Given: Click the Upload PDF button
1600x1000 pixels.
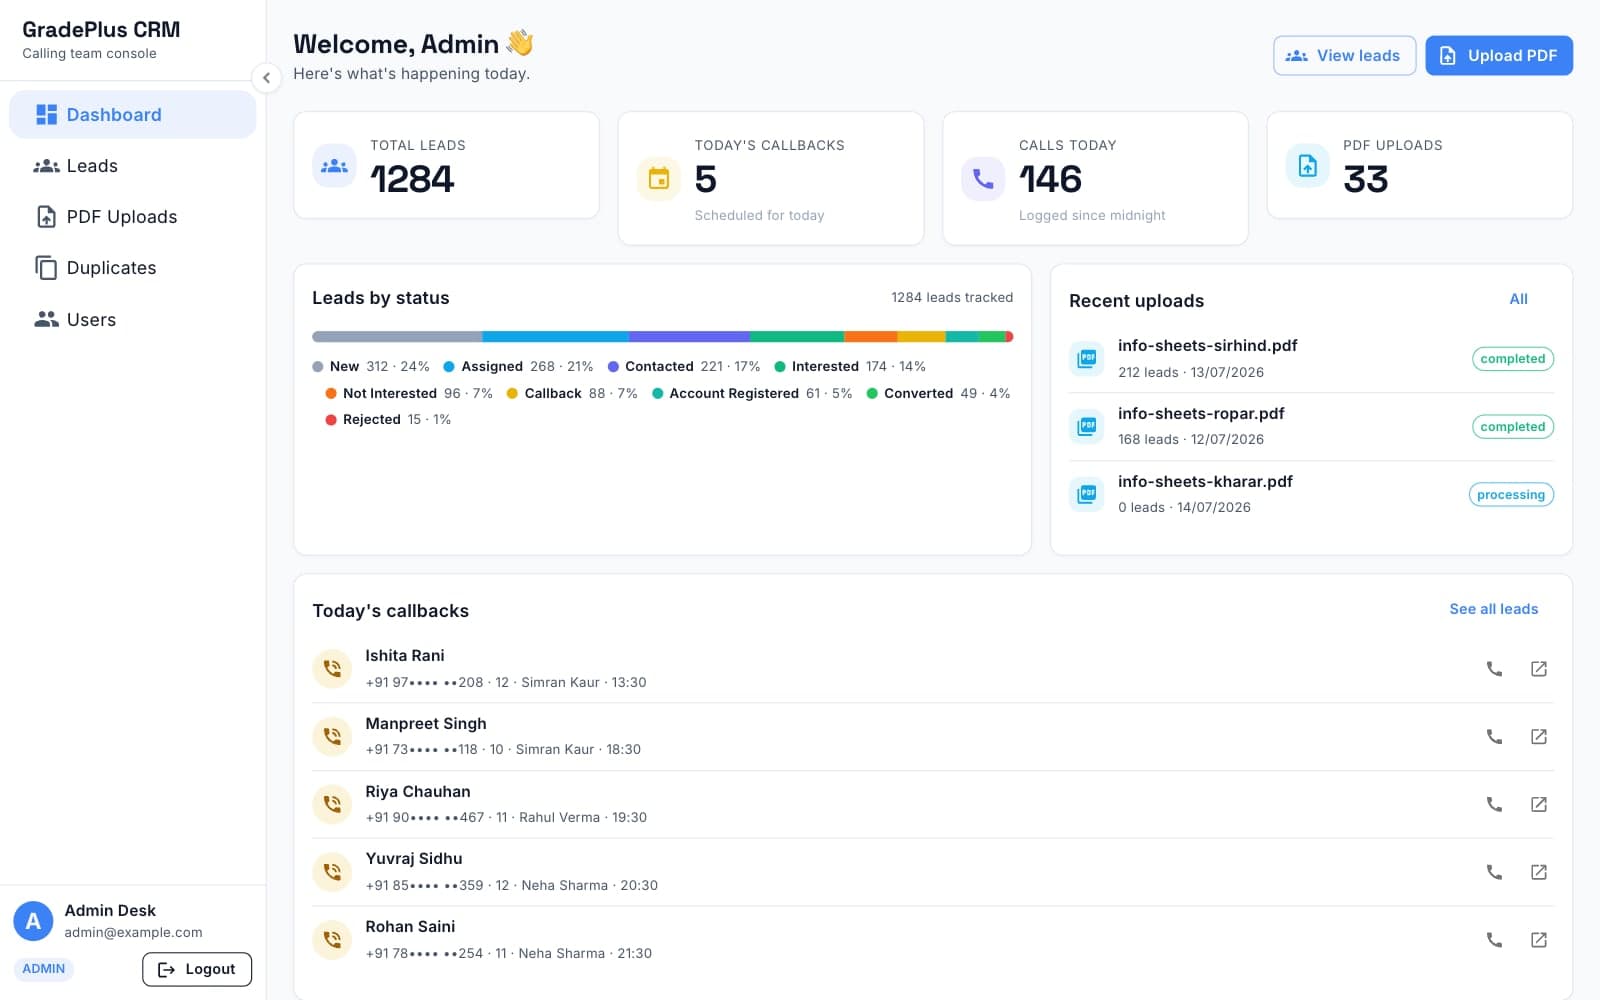Looking at the screenshot, I should coord(1499,56).
